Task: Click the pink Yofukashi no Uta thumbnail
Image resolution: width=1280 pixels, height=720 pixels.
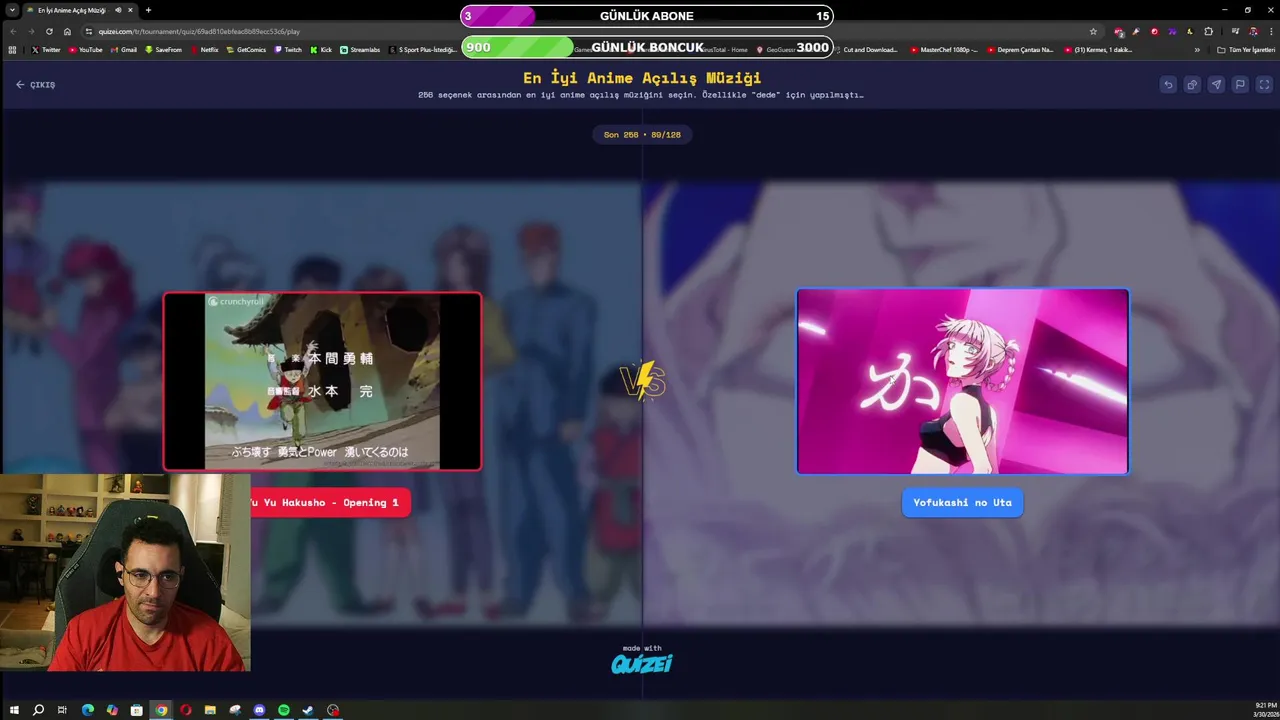Action: tap(962, 381)
